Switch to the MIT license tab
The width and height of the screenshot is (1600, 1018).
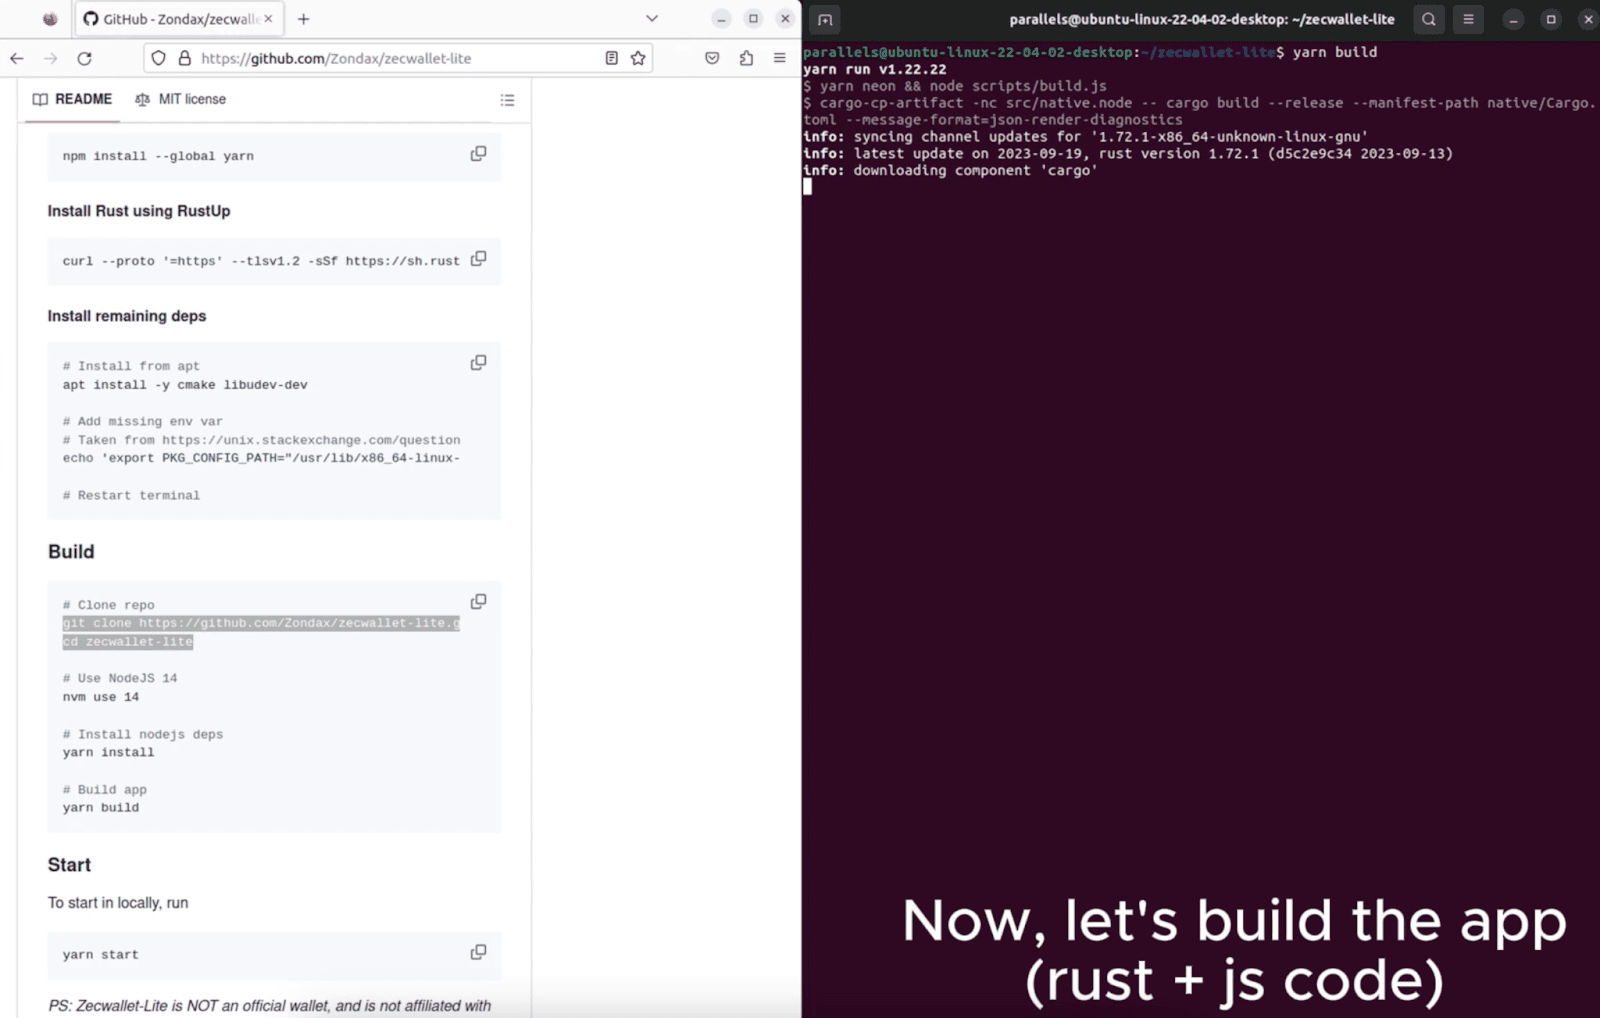pyautogui.click(x=181, y=99)
